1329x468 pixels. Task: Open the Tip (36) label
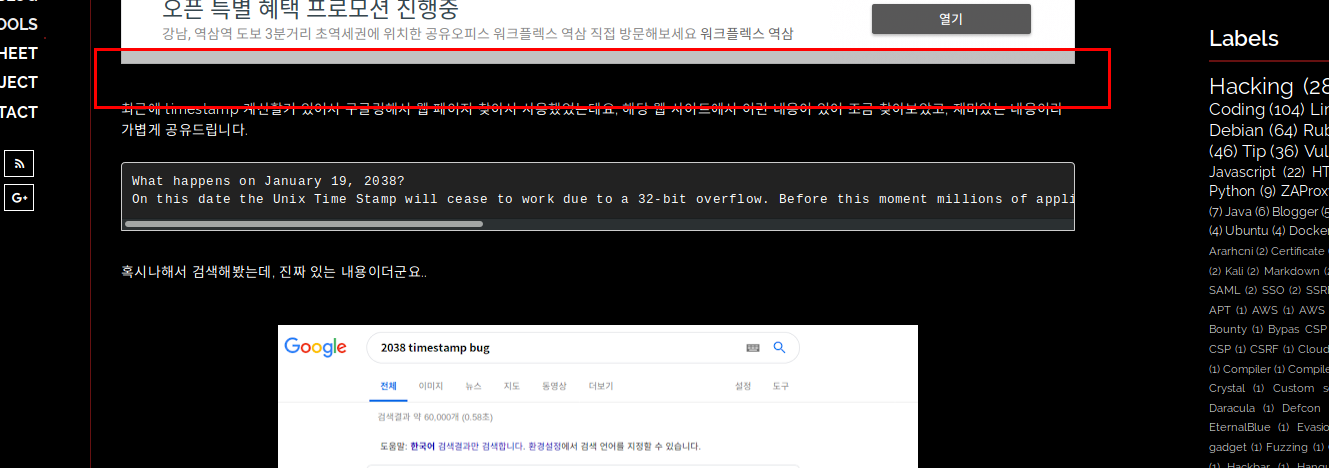[x=1270, y=151]
